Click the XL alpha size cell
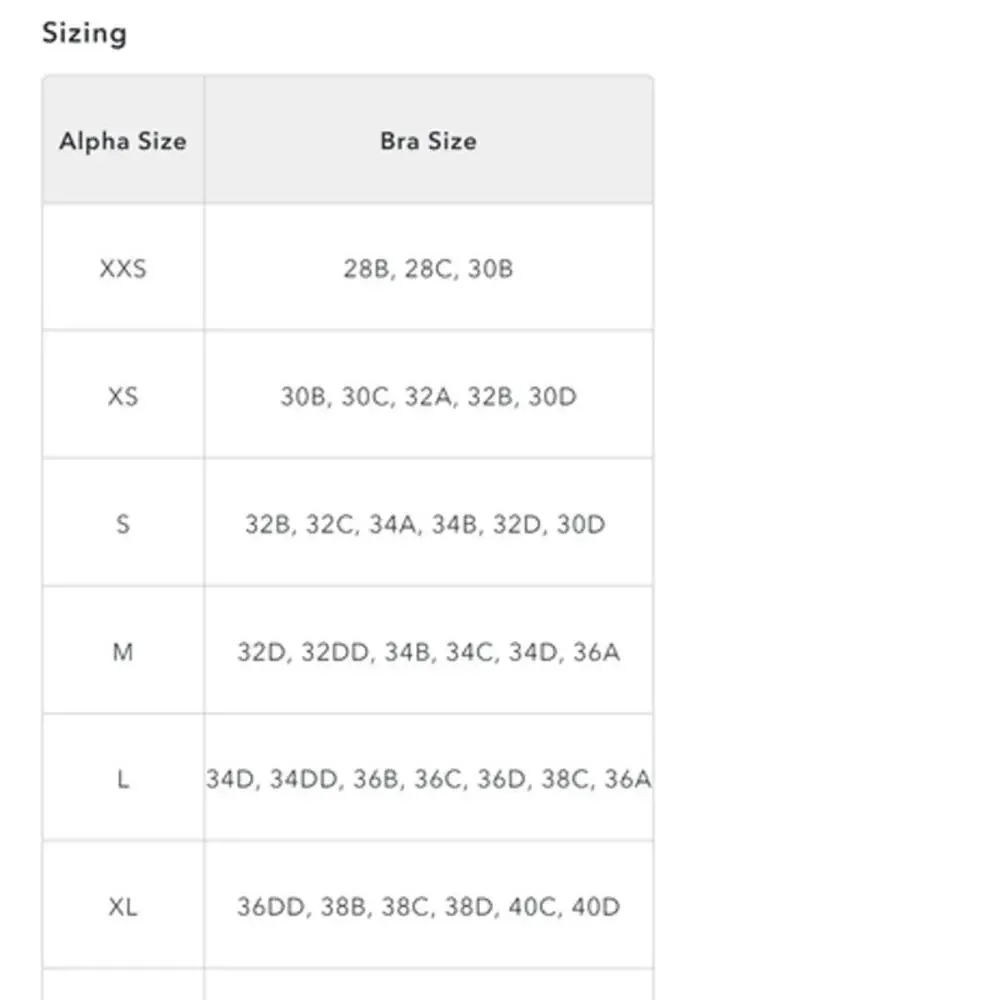1000x1000 pixels. [123, 906]
